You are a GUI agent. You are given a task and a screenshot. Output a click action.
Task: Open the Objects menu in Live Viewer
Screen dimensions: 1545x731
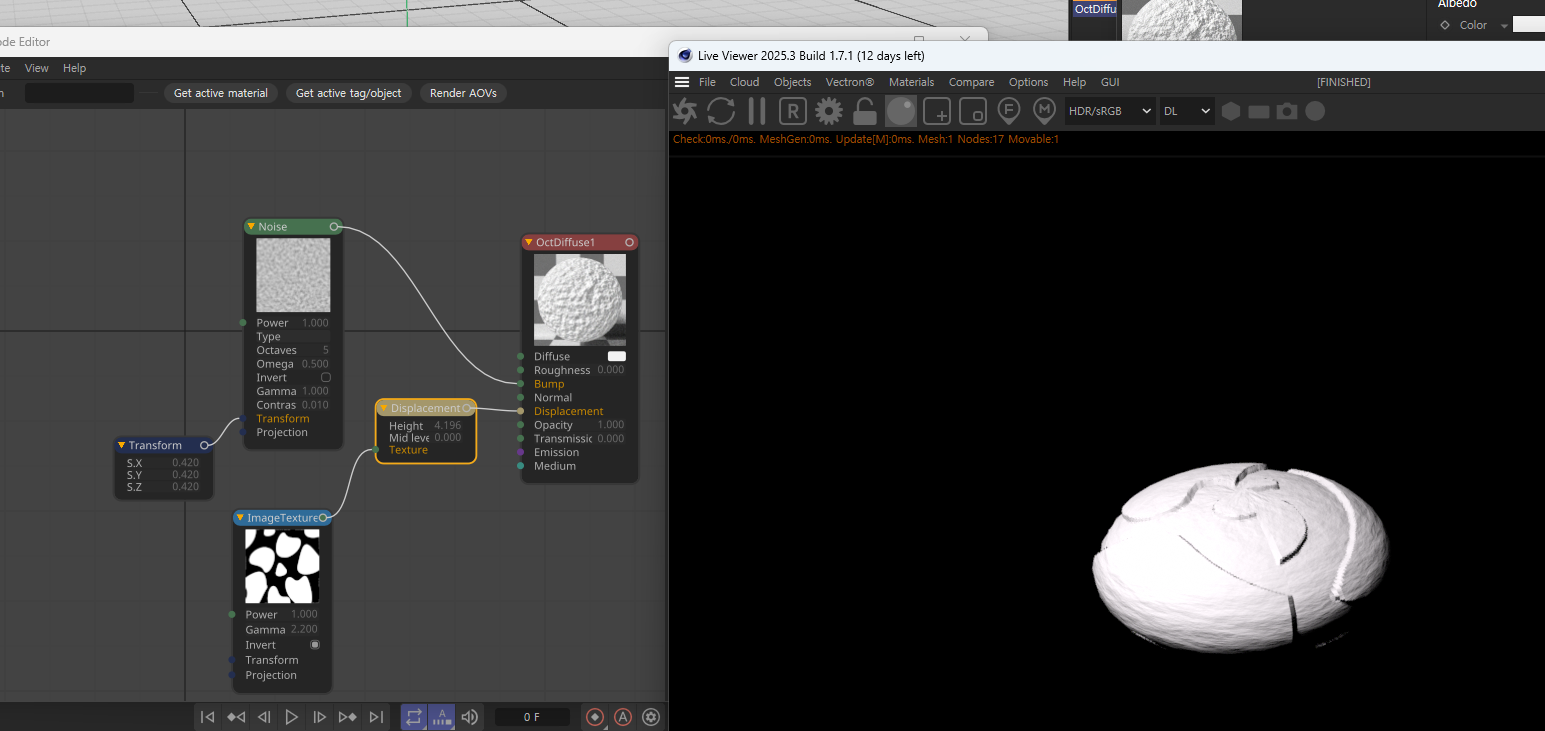pos(792,82)
